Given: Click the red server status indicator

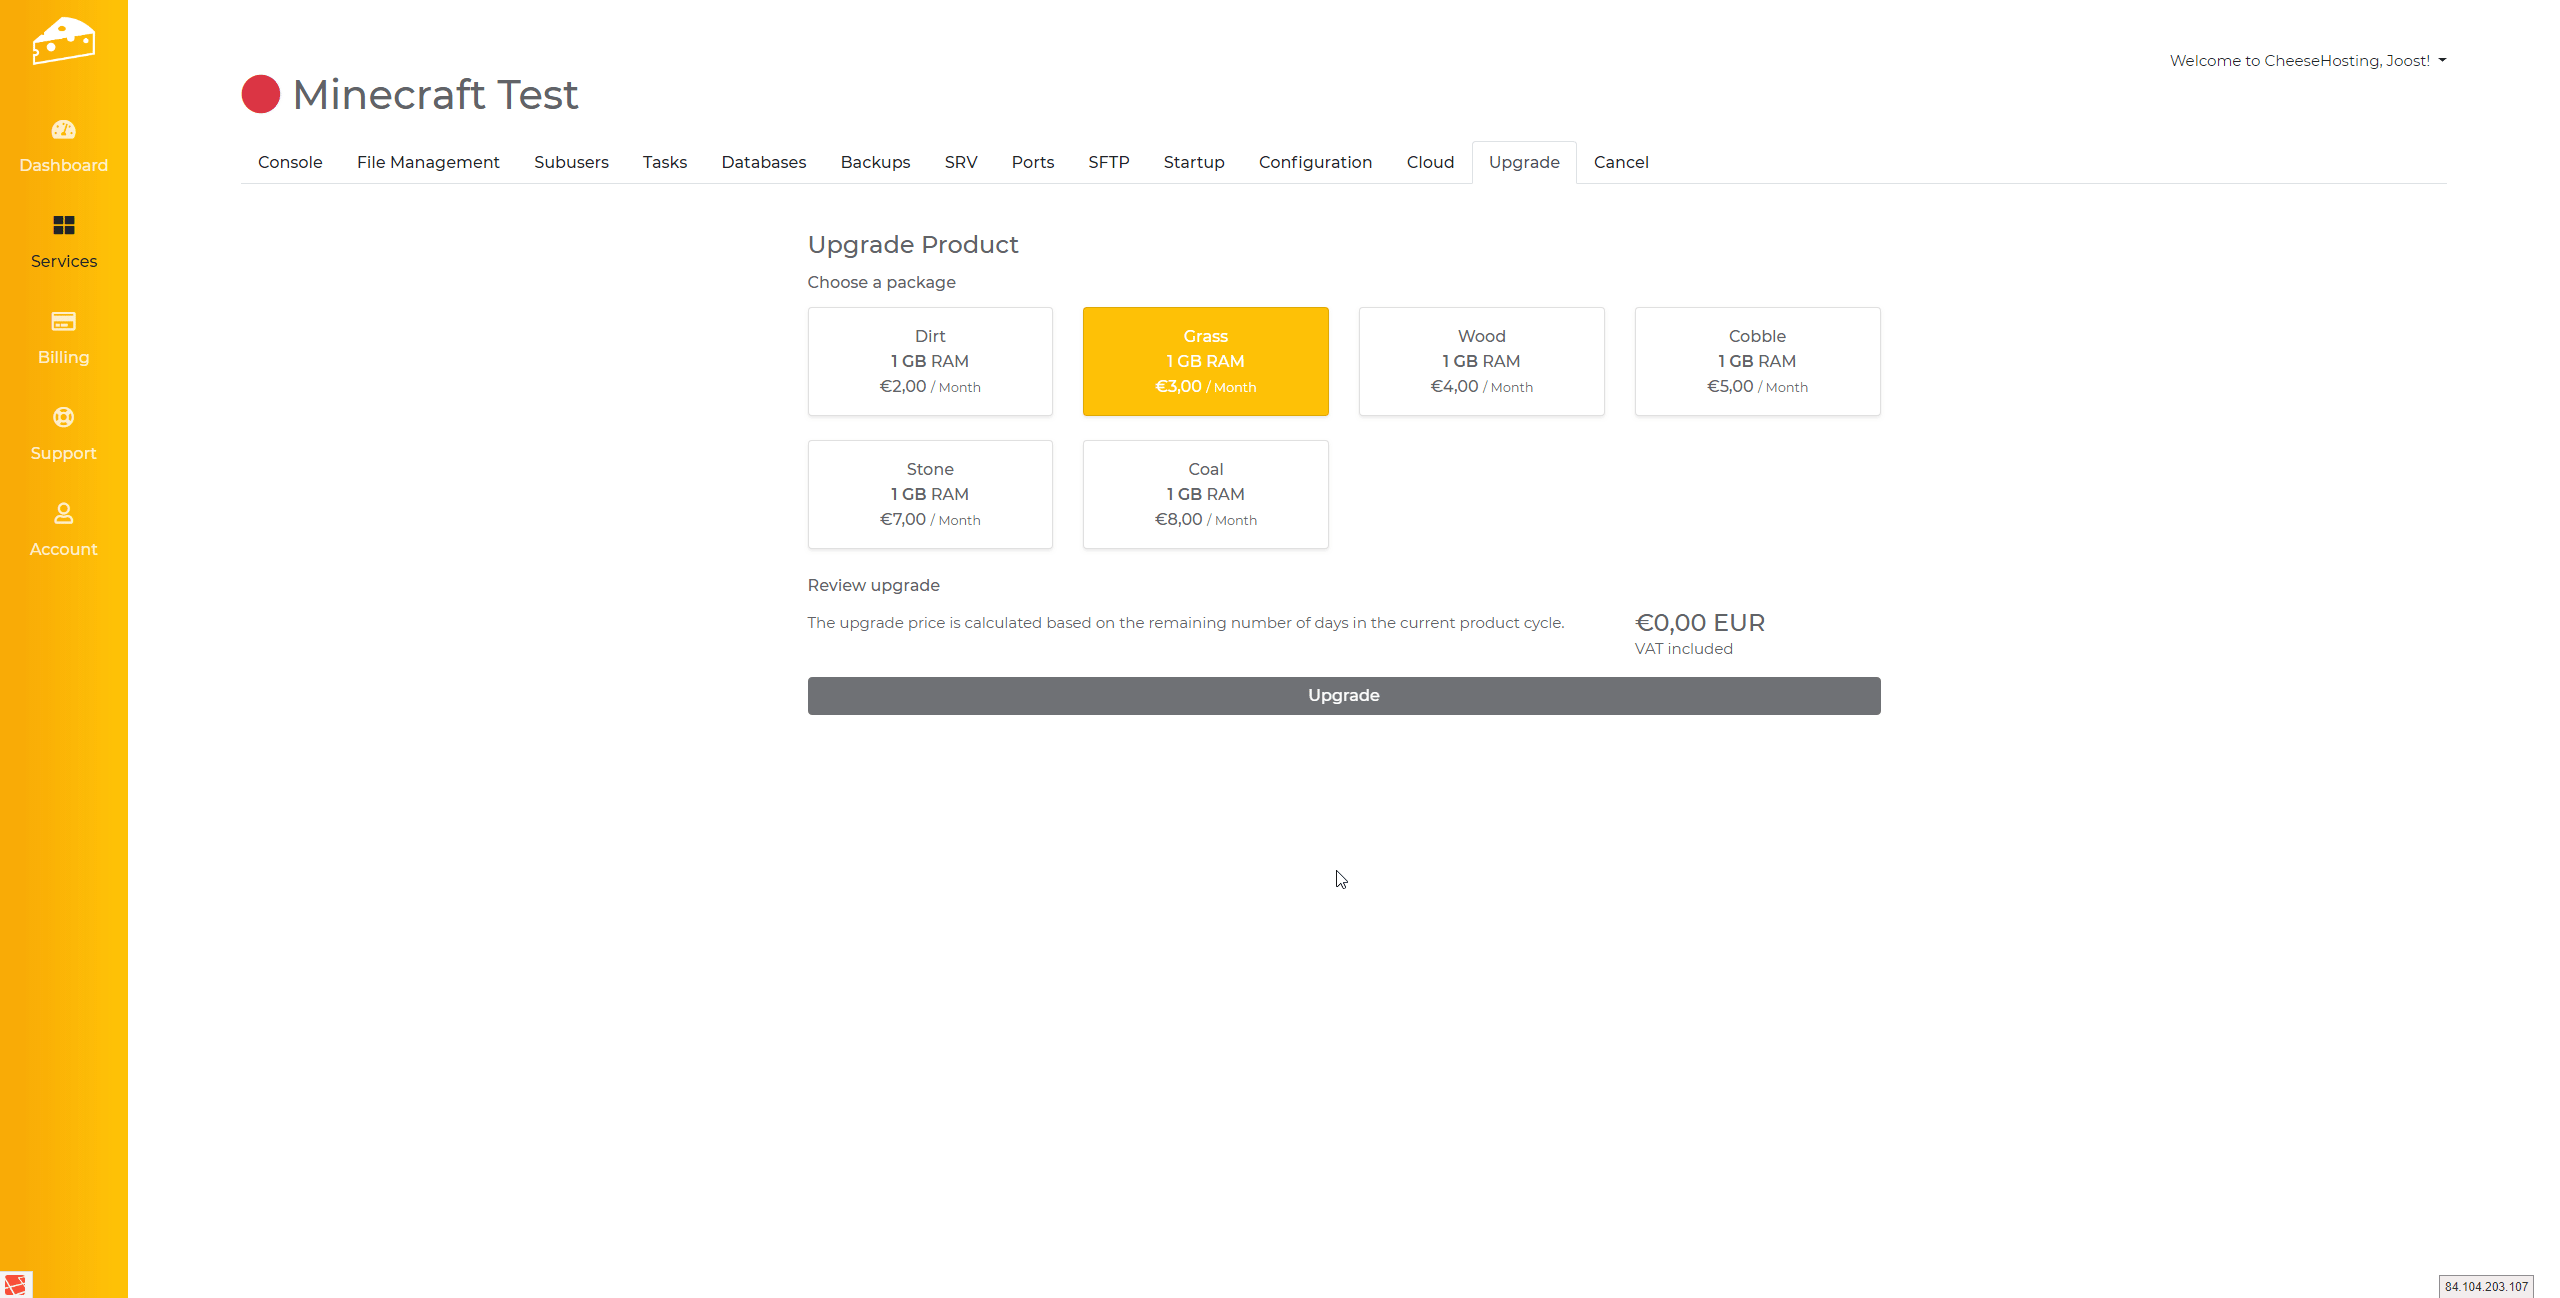Looking at the screenshot, I should (261, 95).
